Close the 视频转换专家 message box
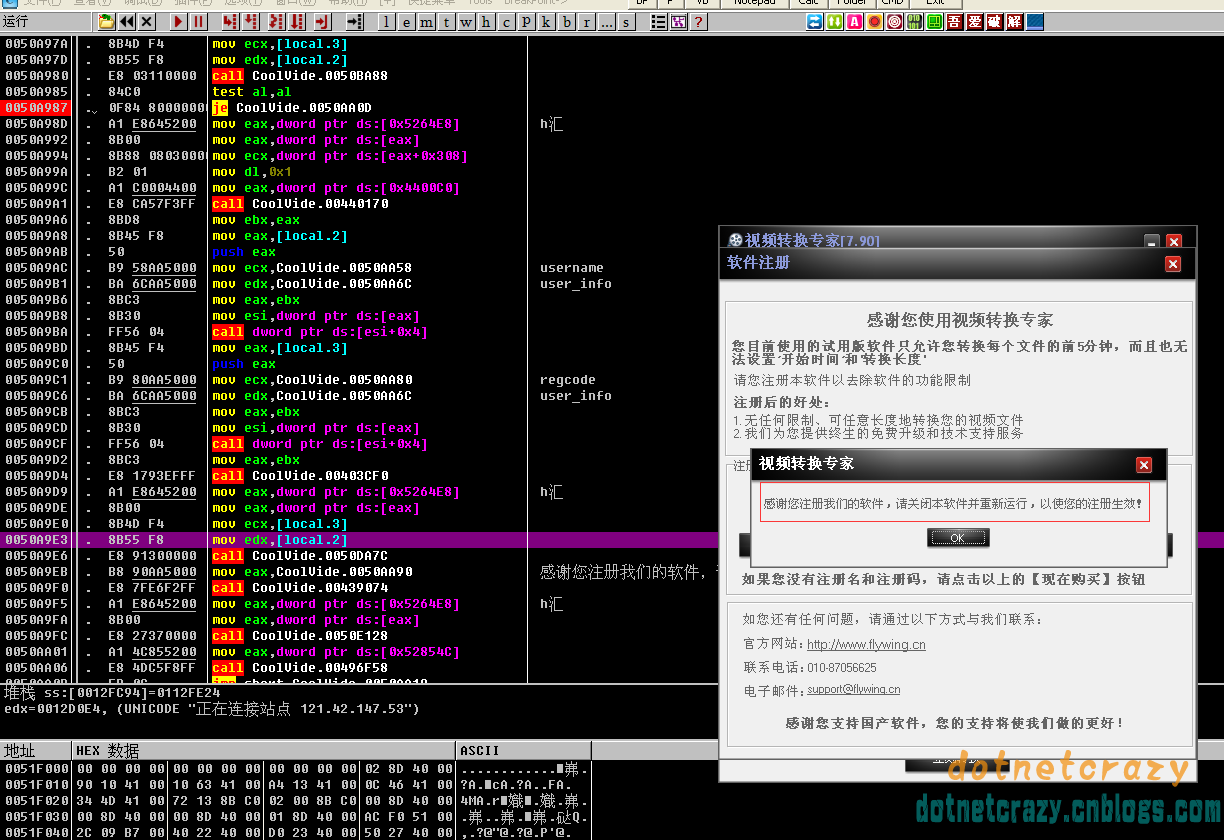 coord(1144,464)
